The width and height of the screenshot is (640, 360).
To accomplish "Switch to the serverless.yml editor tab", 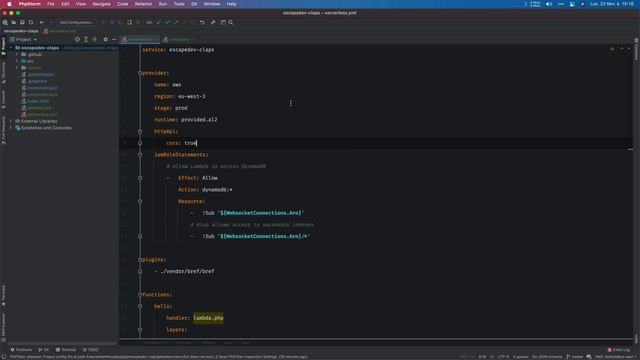I will point(140,40).
